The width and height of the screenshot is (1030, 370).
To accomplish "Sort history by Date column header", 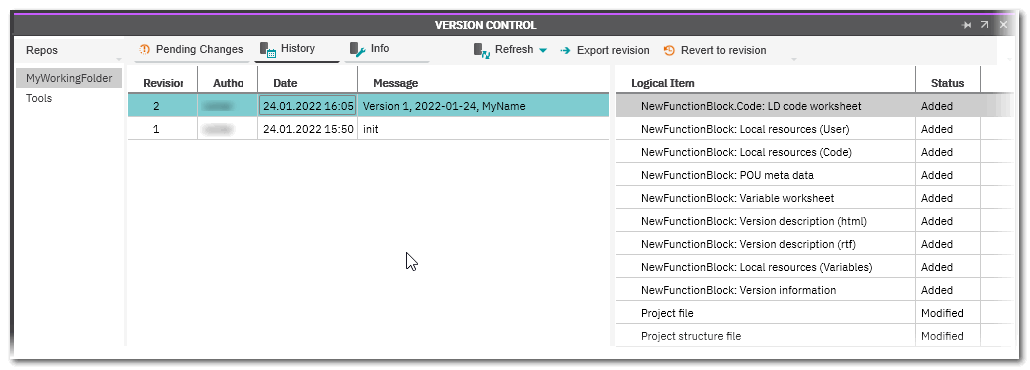I will (x=285, y=83).
